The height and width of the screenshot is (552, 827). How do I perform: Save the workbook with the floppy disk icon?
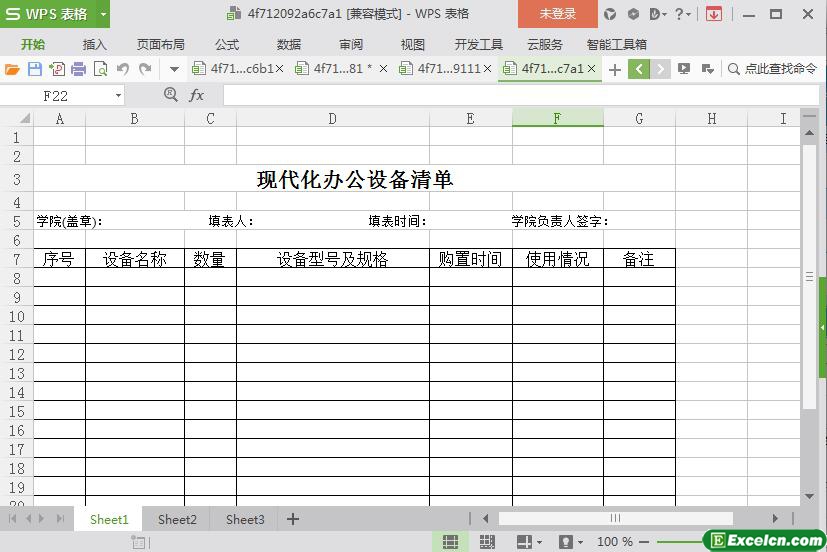pyautogui.click(x=35, y=69)
